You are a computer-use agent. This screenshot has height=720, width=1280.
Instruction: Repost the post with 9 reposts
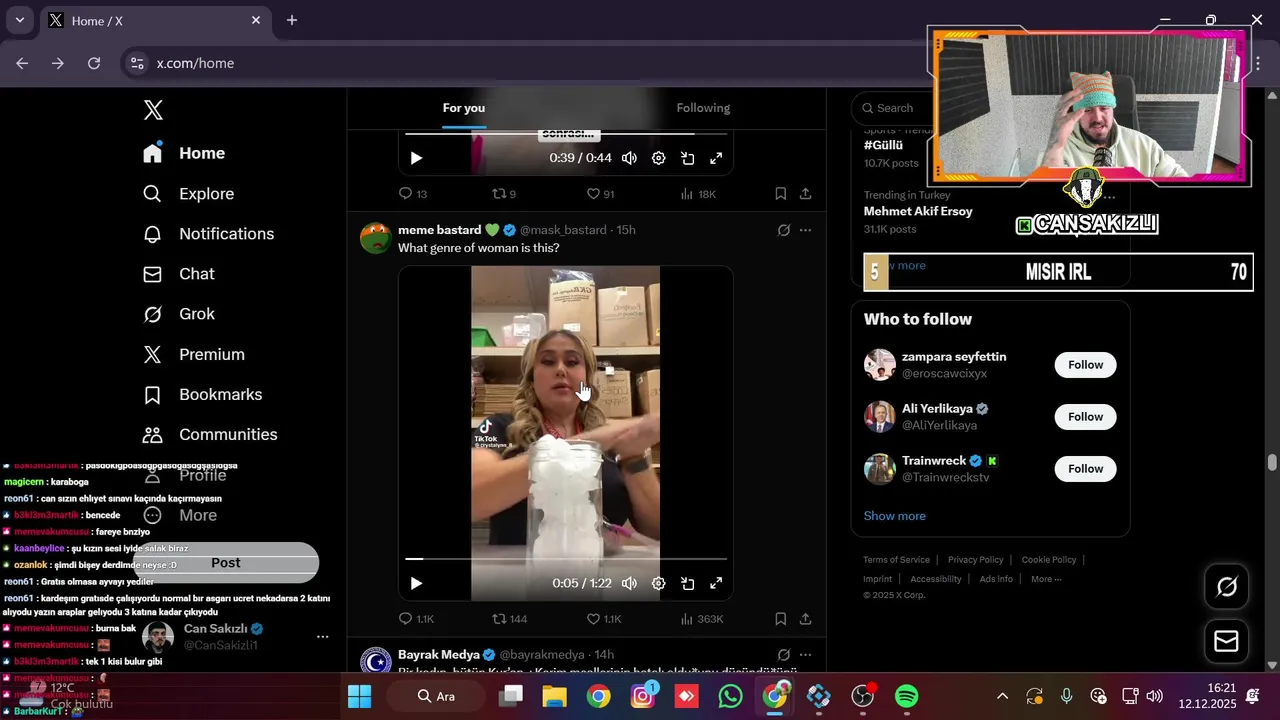pyautogui.click(x=503, y=194)
